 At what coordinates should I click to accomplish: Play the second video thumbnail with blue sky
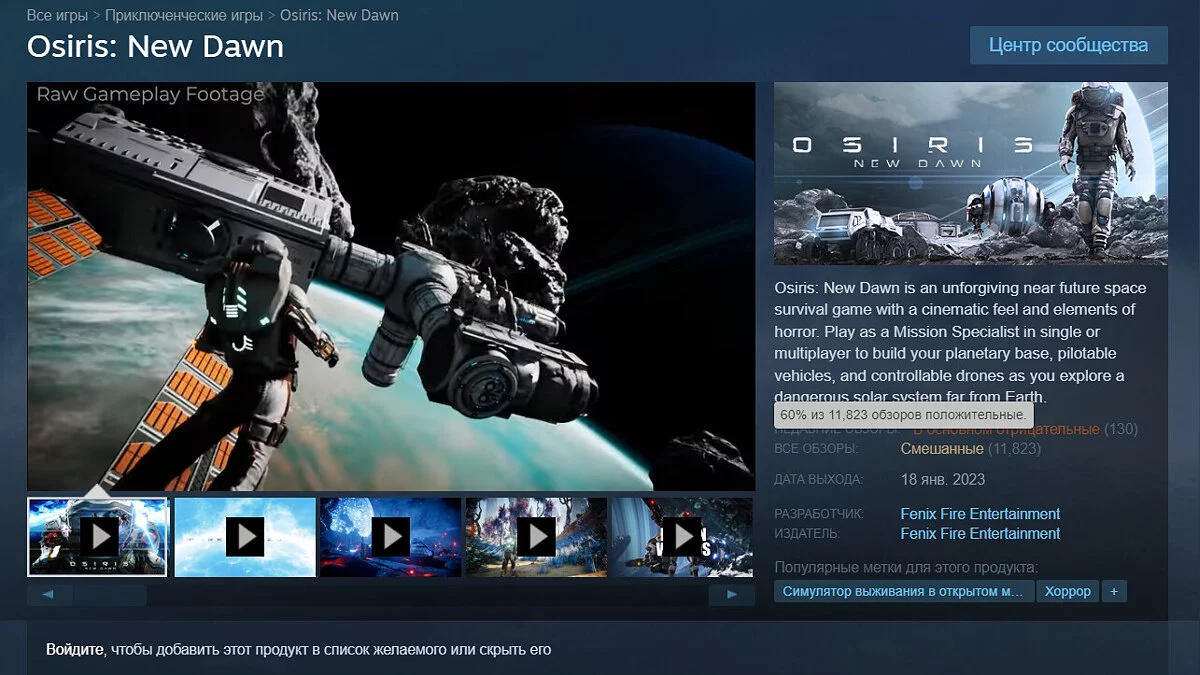[x=244, y=537]
